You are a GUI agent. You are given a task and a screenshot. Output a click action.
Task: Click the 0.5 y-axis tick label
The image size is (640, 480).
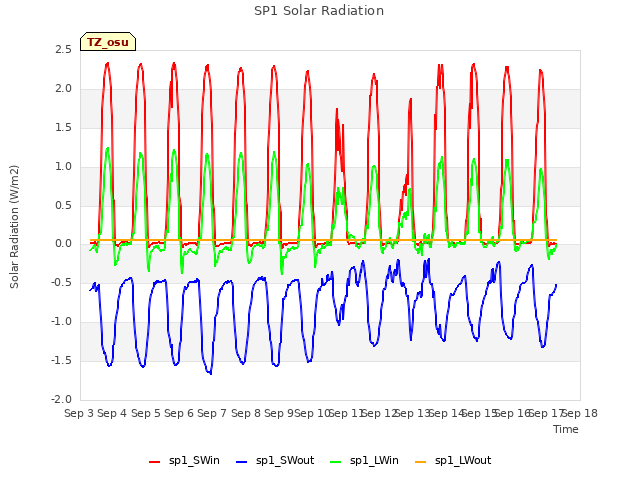coord(63,205)
